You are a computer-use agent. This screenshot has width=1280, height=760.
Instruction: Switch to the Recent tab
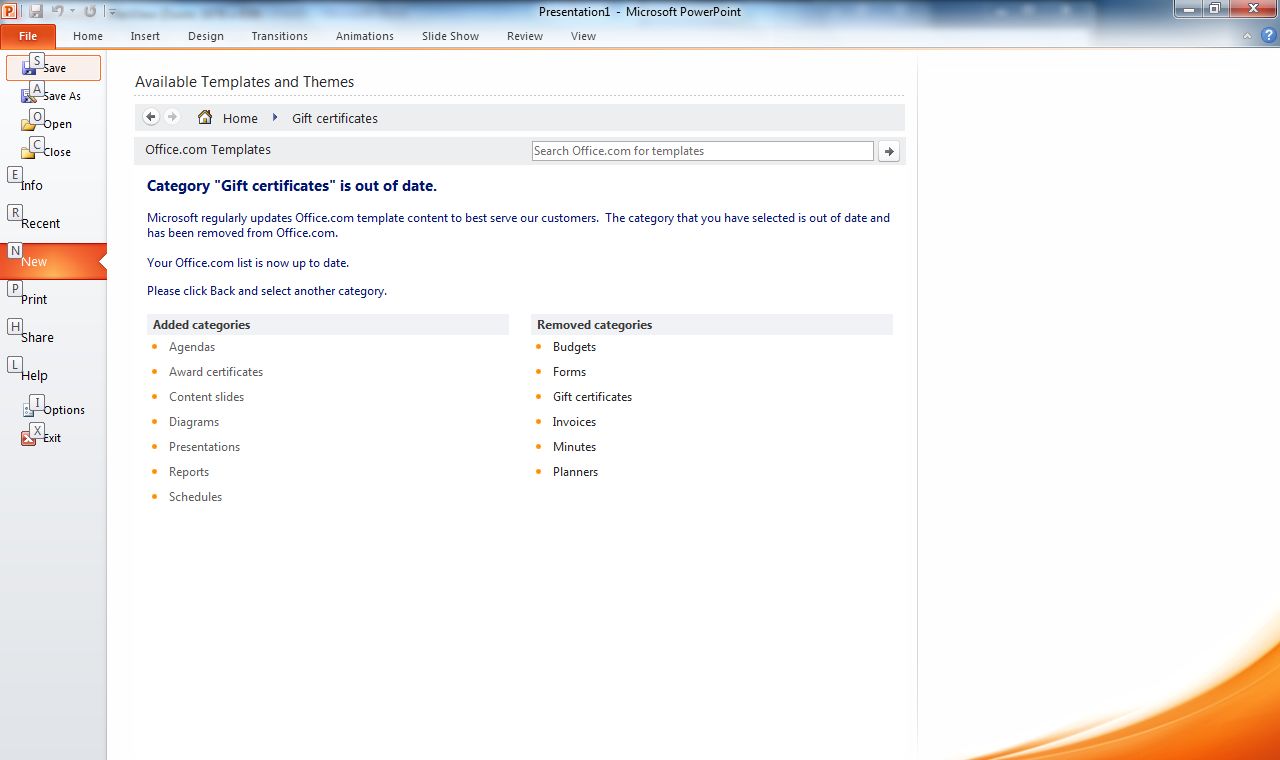click(x=40, y=223)
